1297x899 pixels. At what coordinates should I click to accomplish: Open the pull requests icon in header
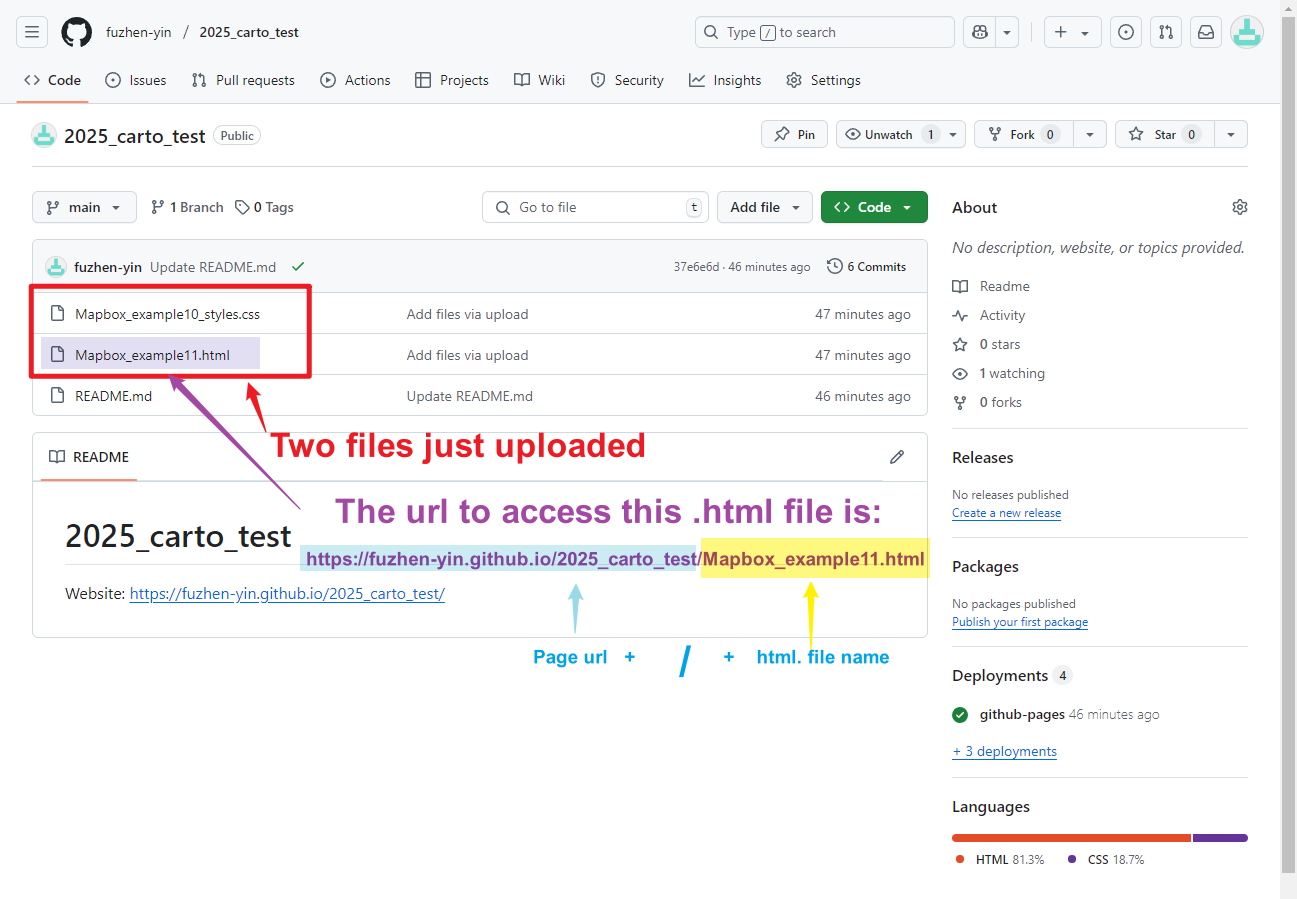[1166, 32]
